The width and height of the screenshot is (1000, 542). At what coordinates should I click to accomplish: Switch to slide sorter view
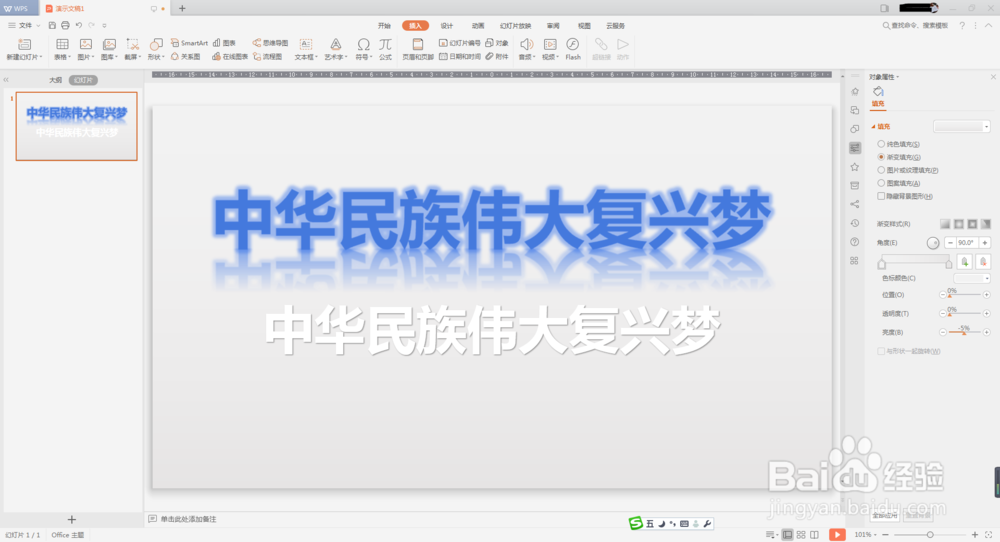click(x=801, y=534)
